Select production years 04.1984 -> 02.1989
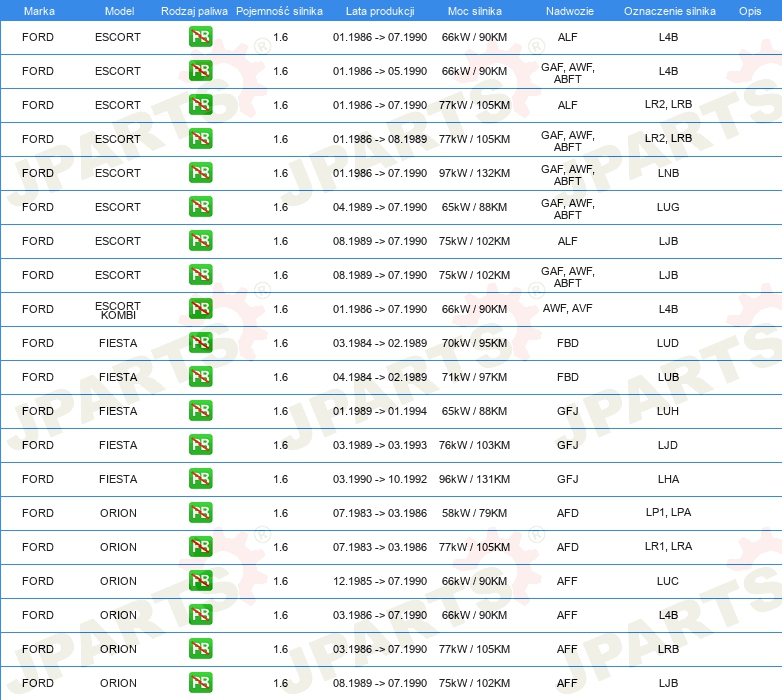Screen dimensions: 782x700 [380, 377]
